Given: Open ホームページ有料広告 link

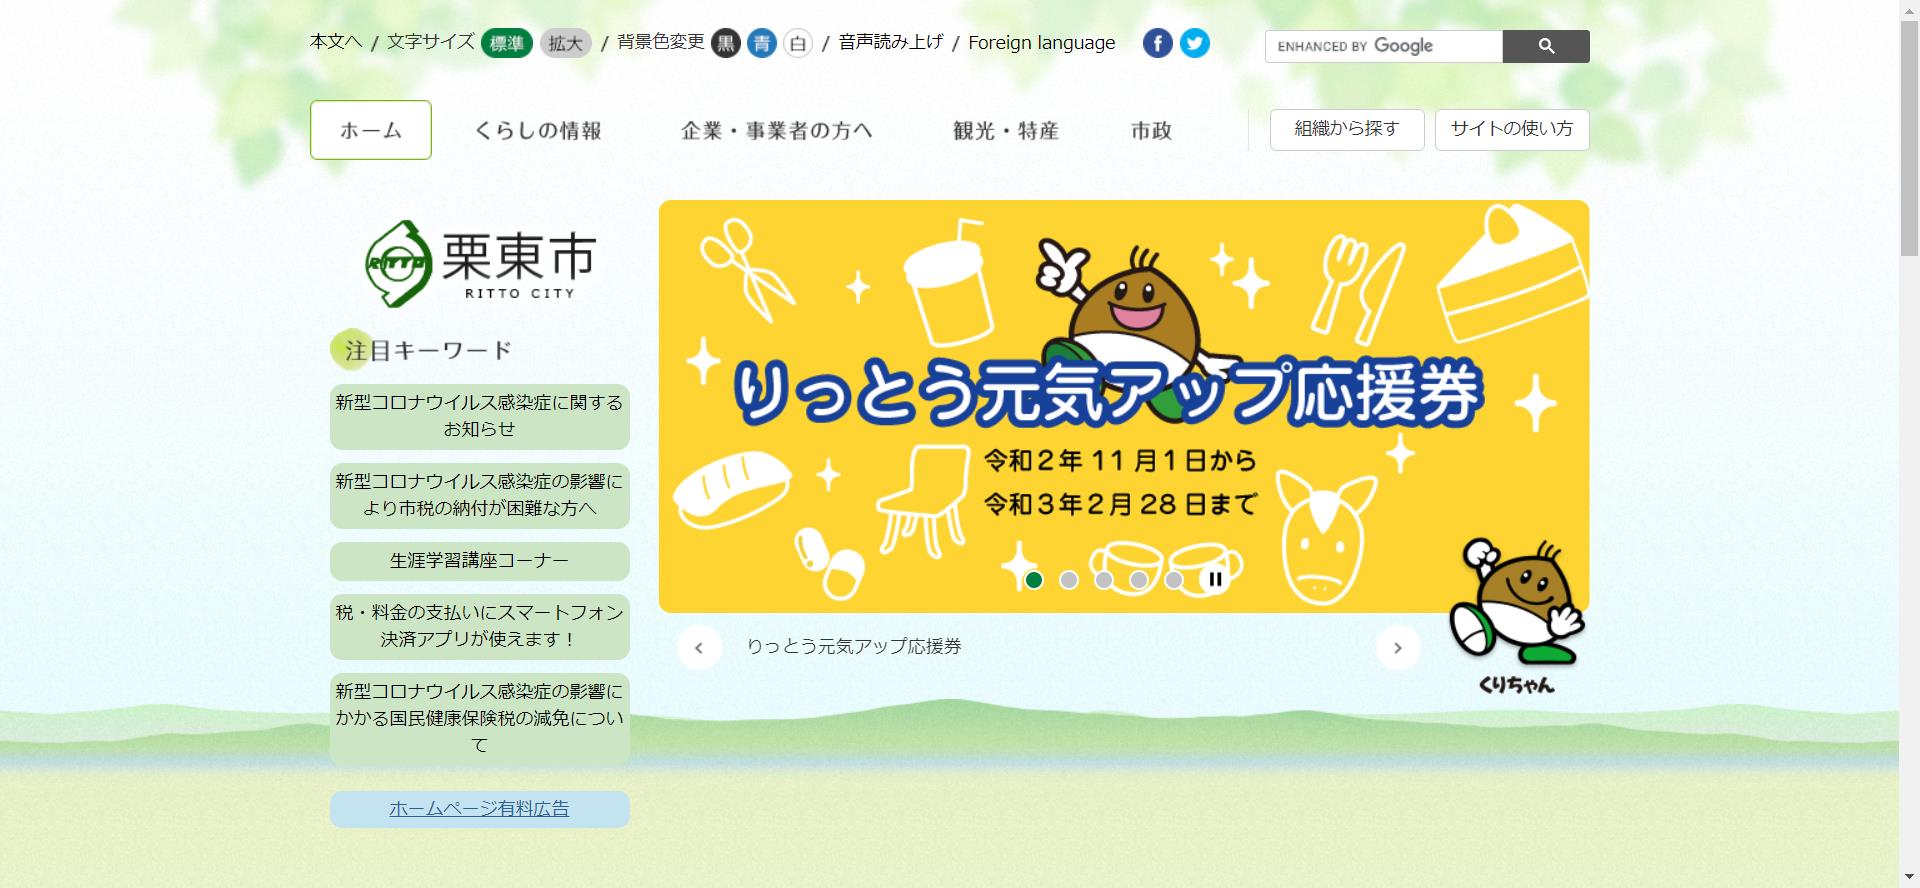Looking at the screenshot, I should click(480, 809).
